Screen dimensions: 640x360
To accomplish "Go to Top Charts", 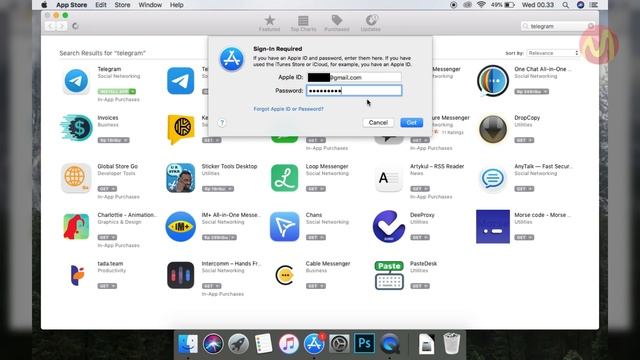I will tap(303, 23).
